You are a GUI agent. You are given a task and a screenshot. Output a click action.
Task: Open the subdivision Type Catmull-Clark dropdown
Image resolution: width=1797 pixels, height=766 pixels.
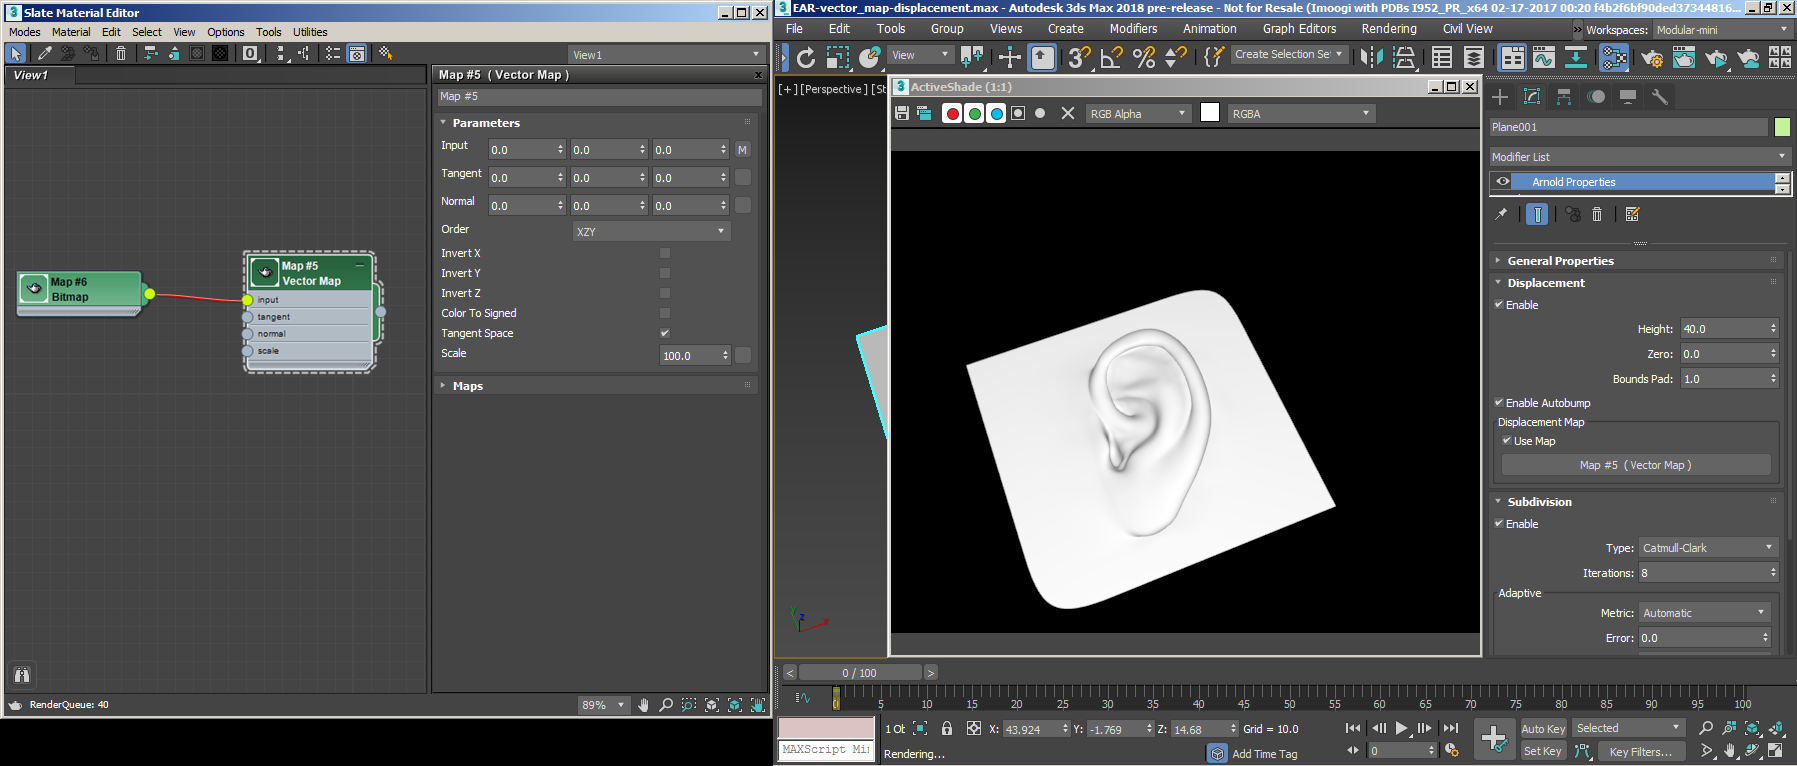(x=1707, y=548)
